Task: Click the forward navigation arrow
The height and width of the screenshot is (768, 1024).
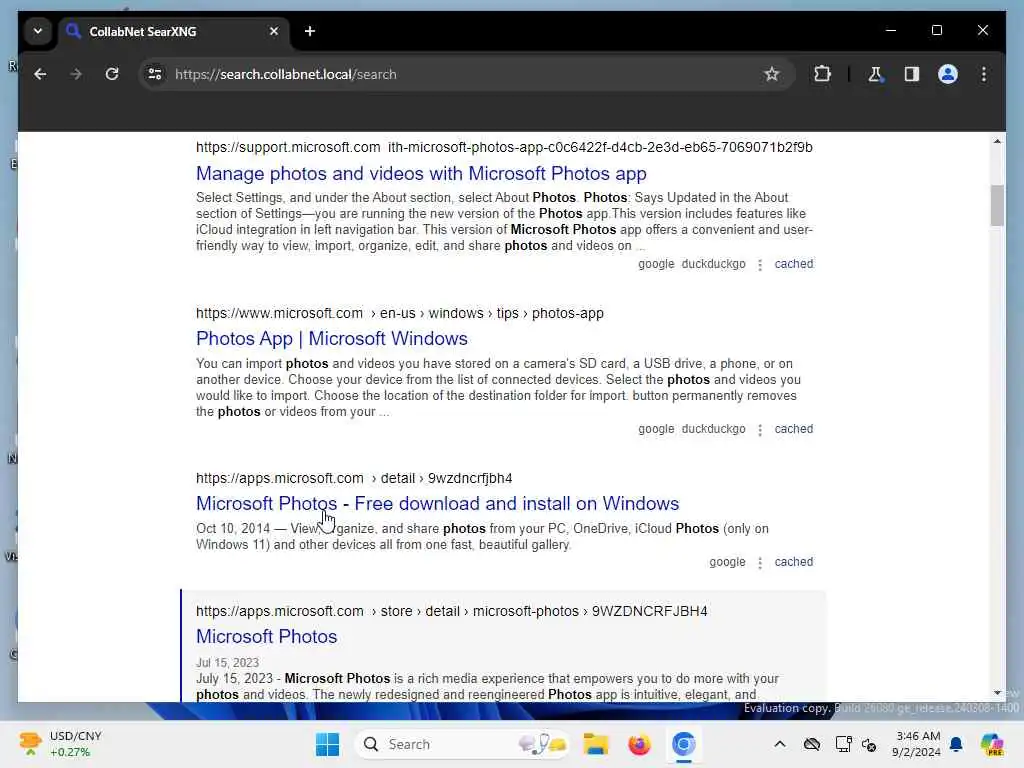Action: coord(76,74)
